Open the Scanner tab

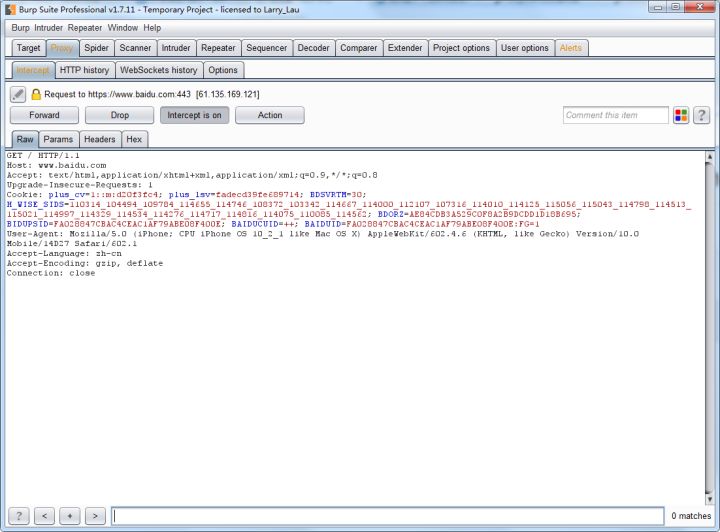[135, 48]
